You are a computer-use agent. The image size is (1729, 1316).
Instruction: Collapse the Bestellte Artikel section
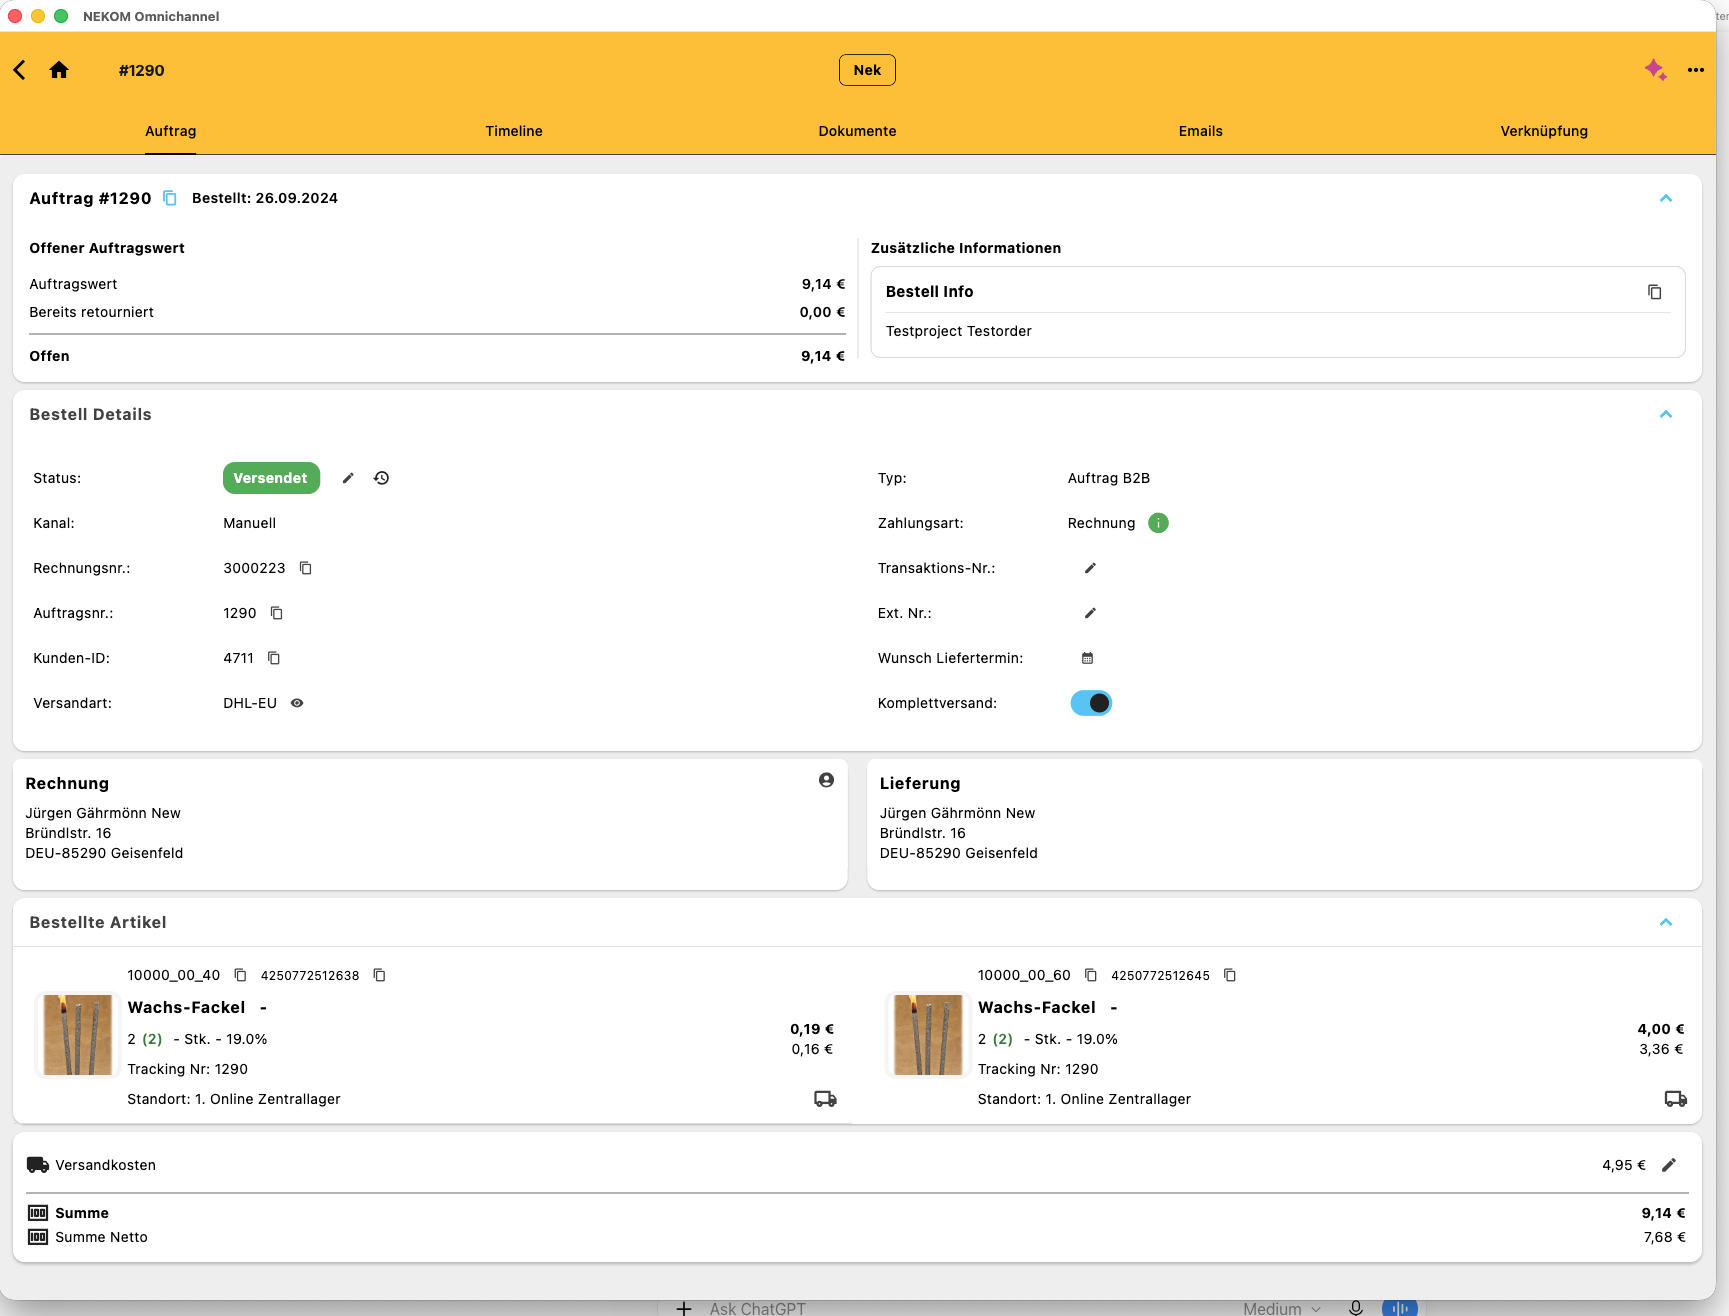point(1666,922)
